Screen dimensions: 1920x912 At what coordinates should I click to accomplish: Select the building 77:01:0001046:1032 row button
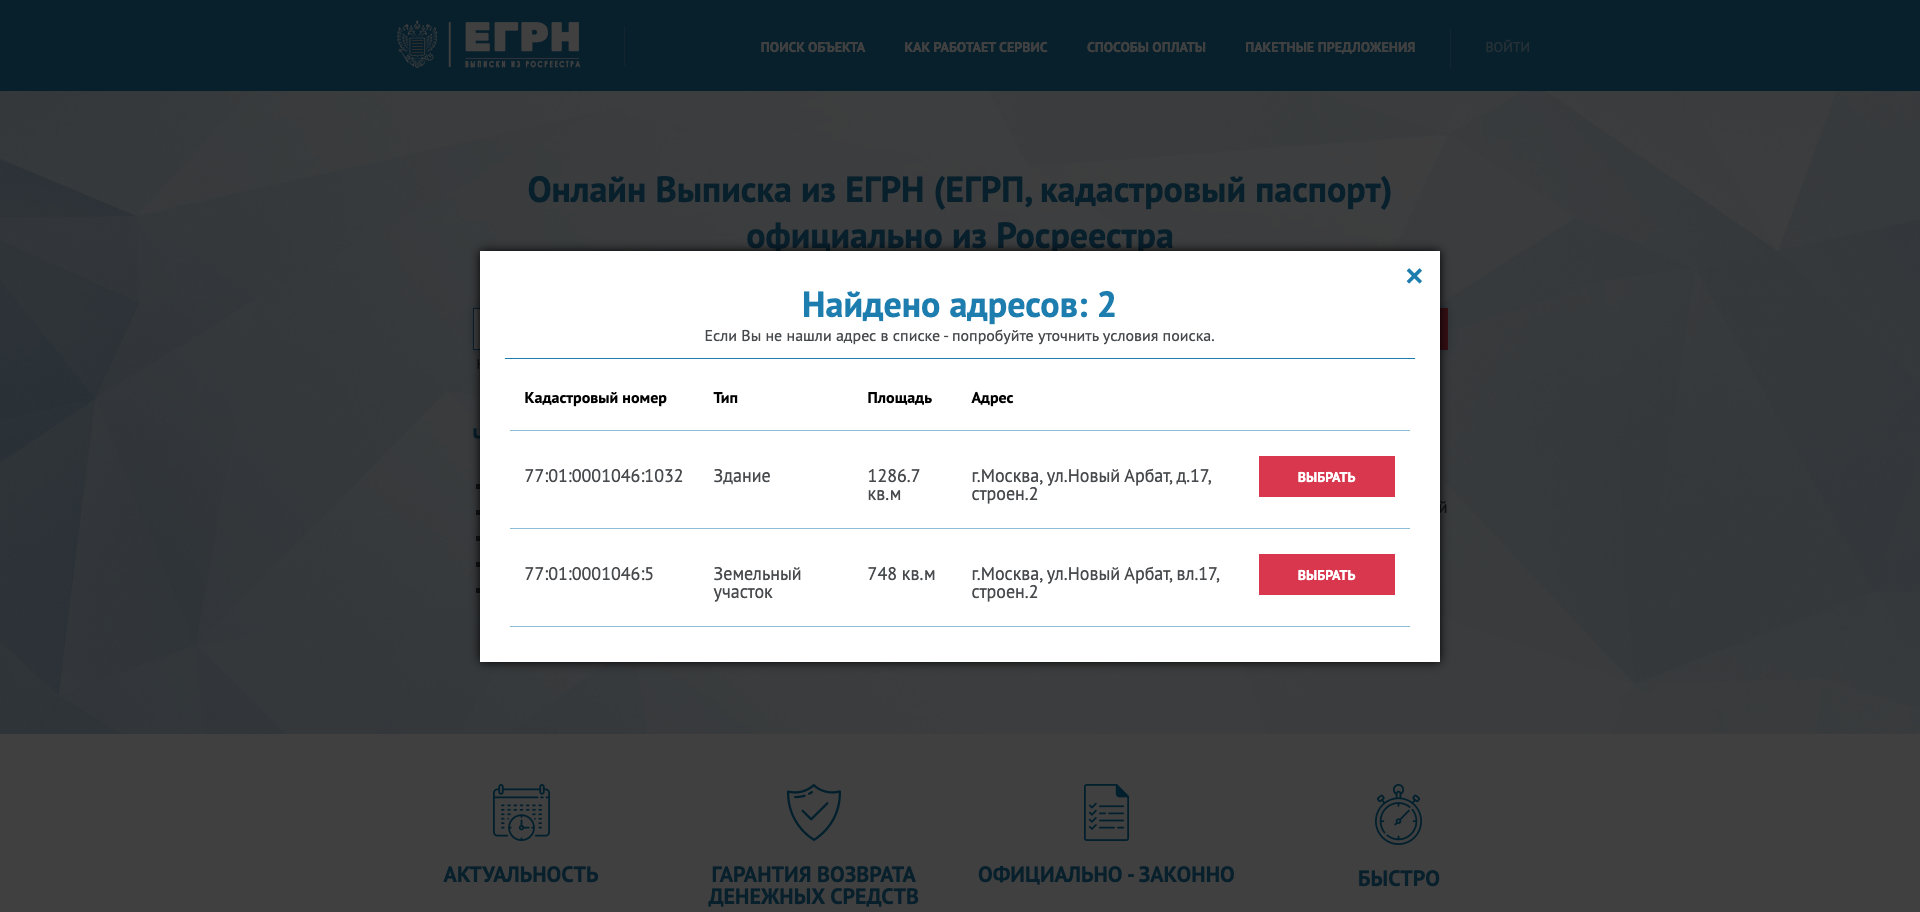[x=1326, y=476]
